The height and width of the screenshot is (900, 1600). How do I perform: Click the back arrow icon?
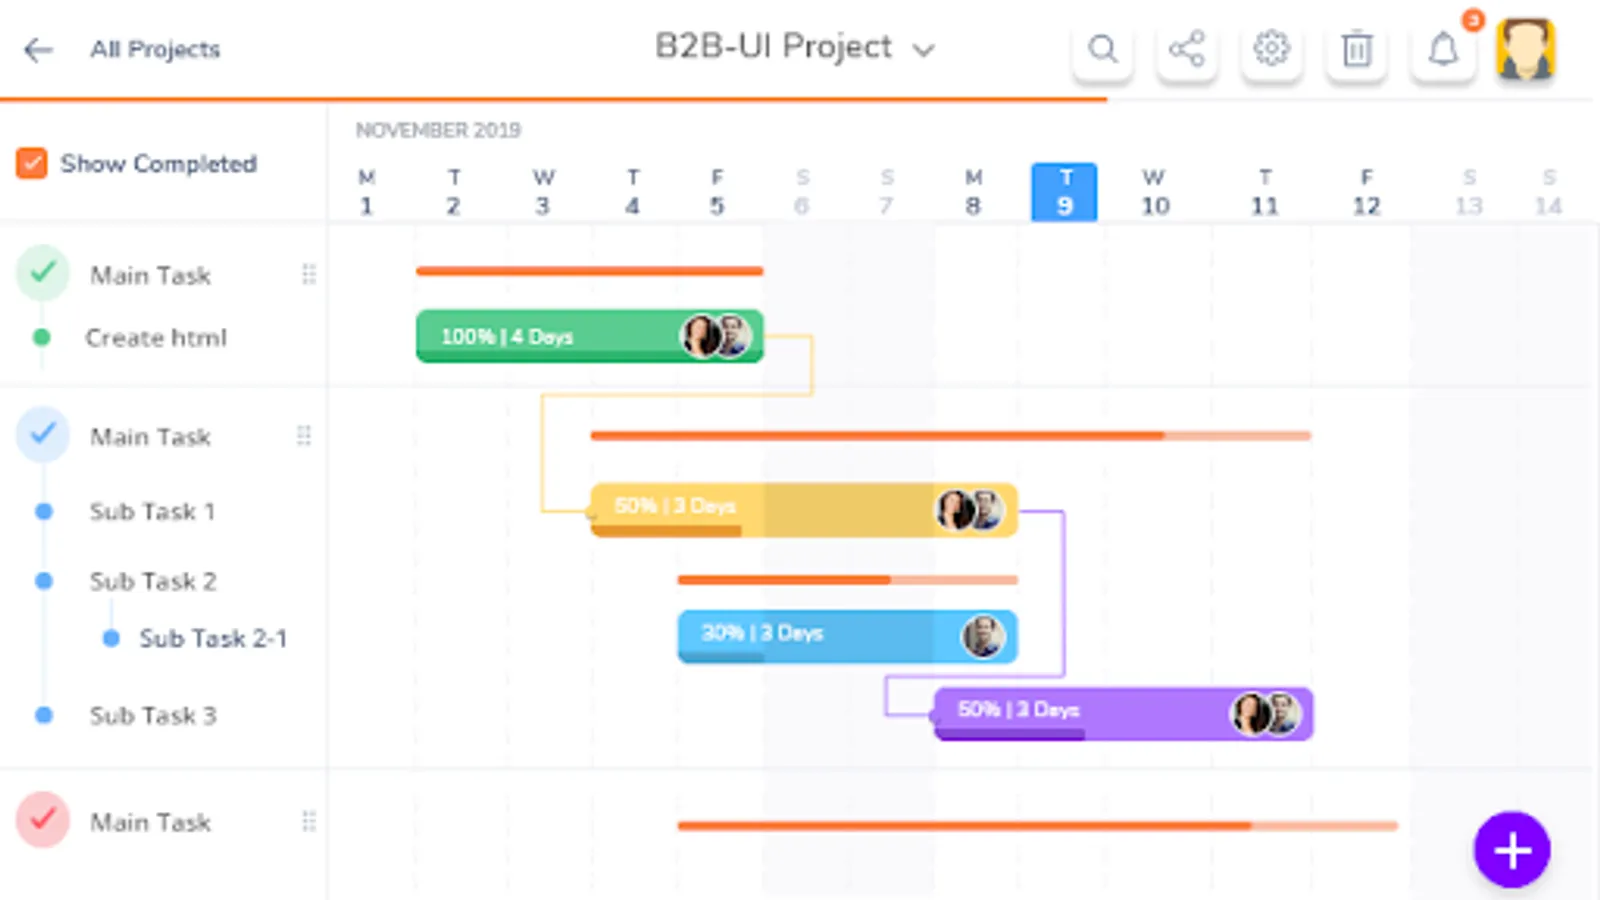38,50
